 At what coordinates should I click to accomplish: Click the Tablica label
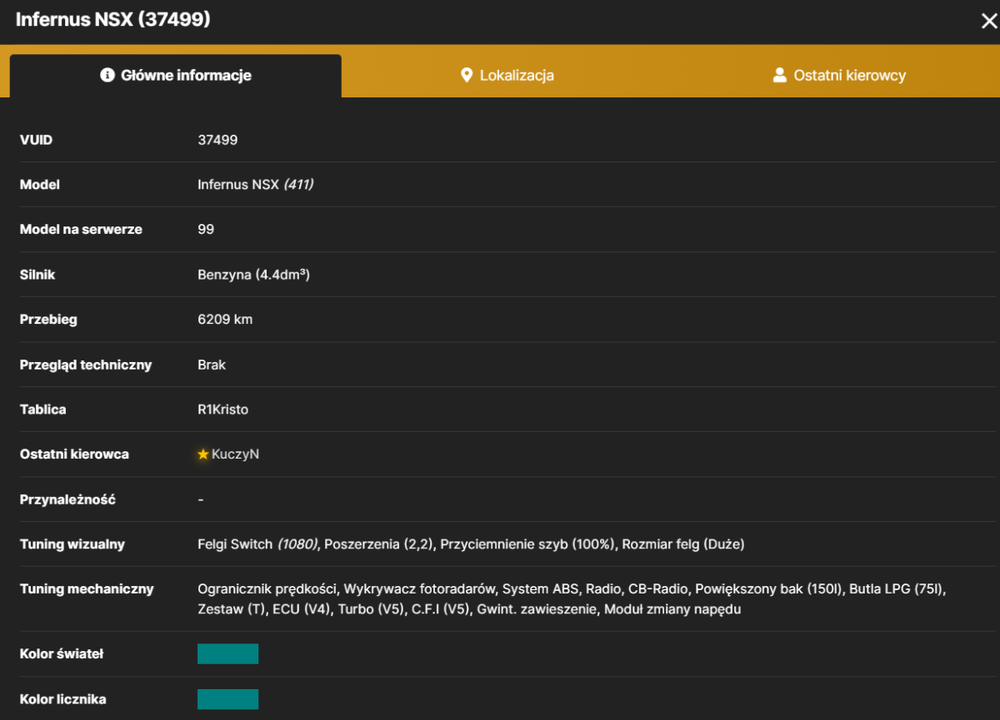point(43,409)
